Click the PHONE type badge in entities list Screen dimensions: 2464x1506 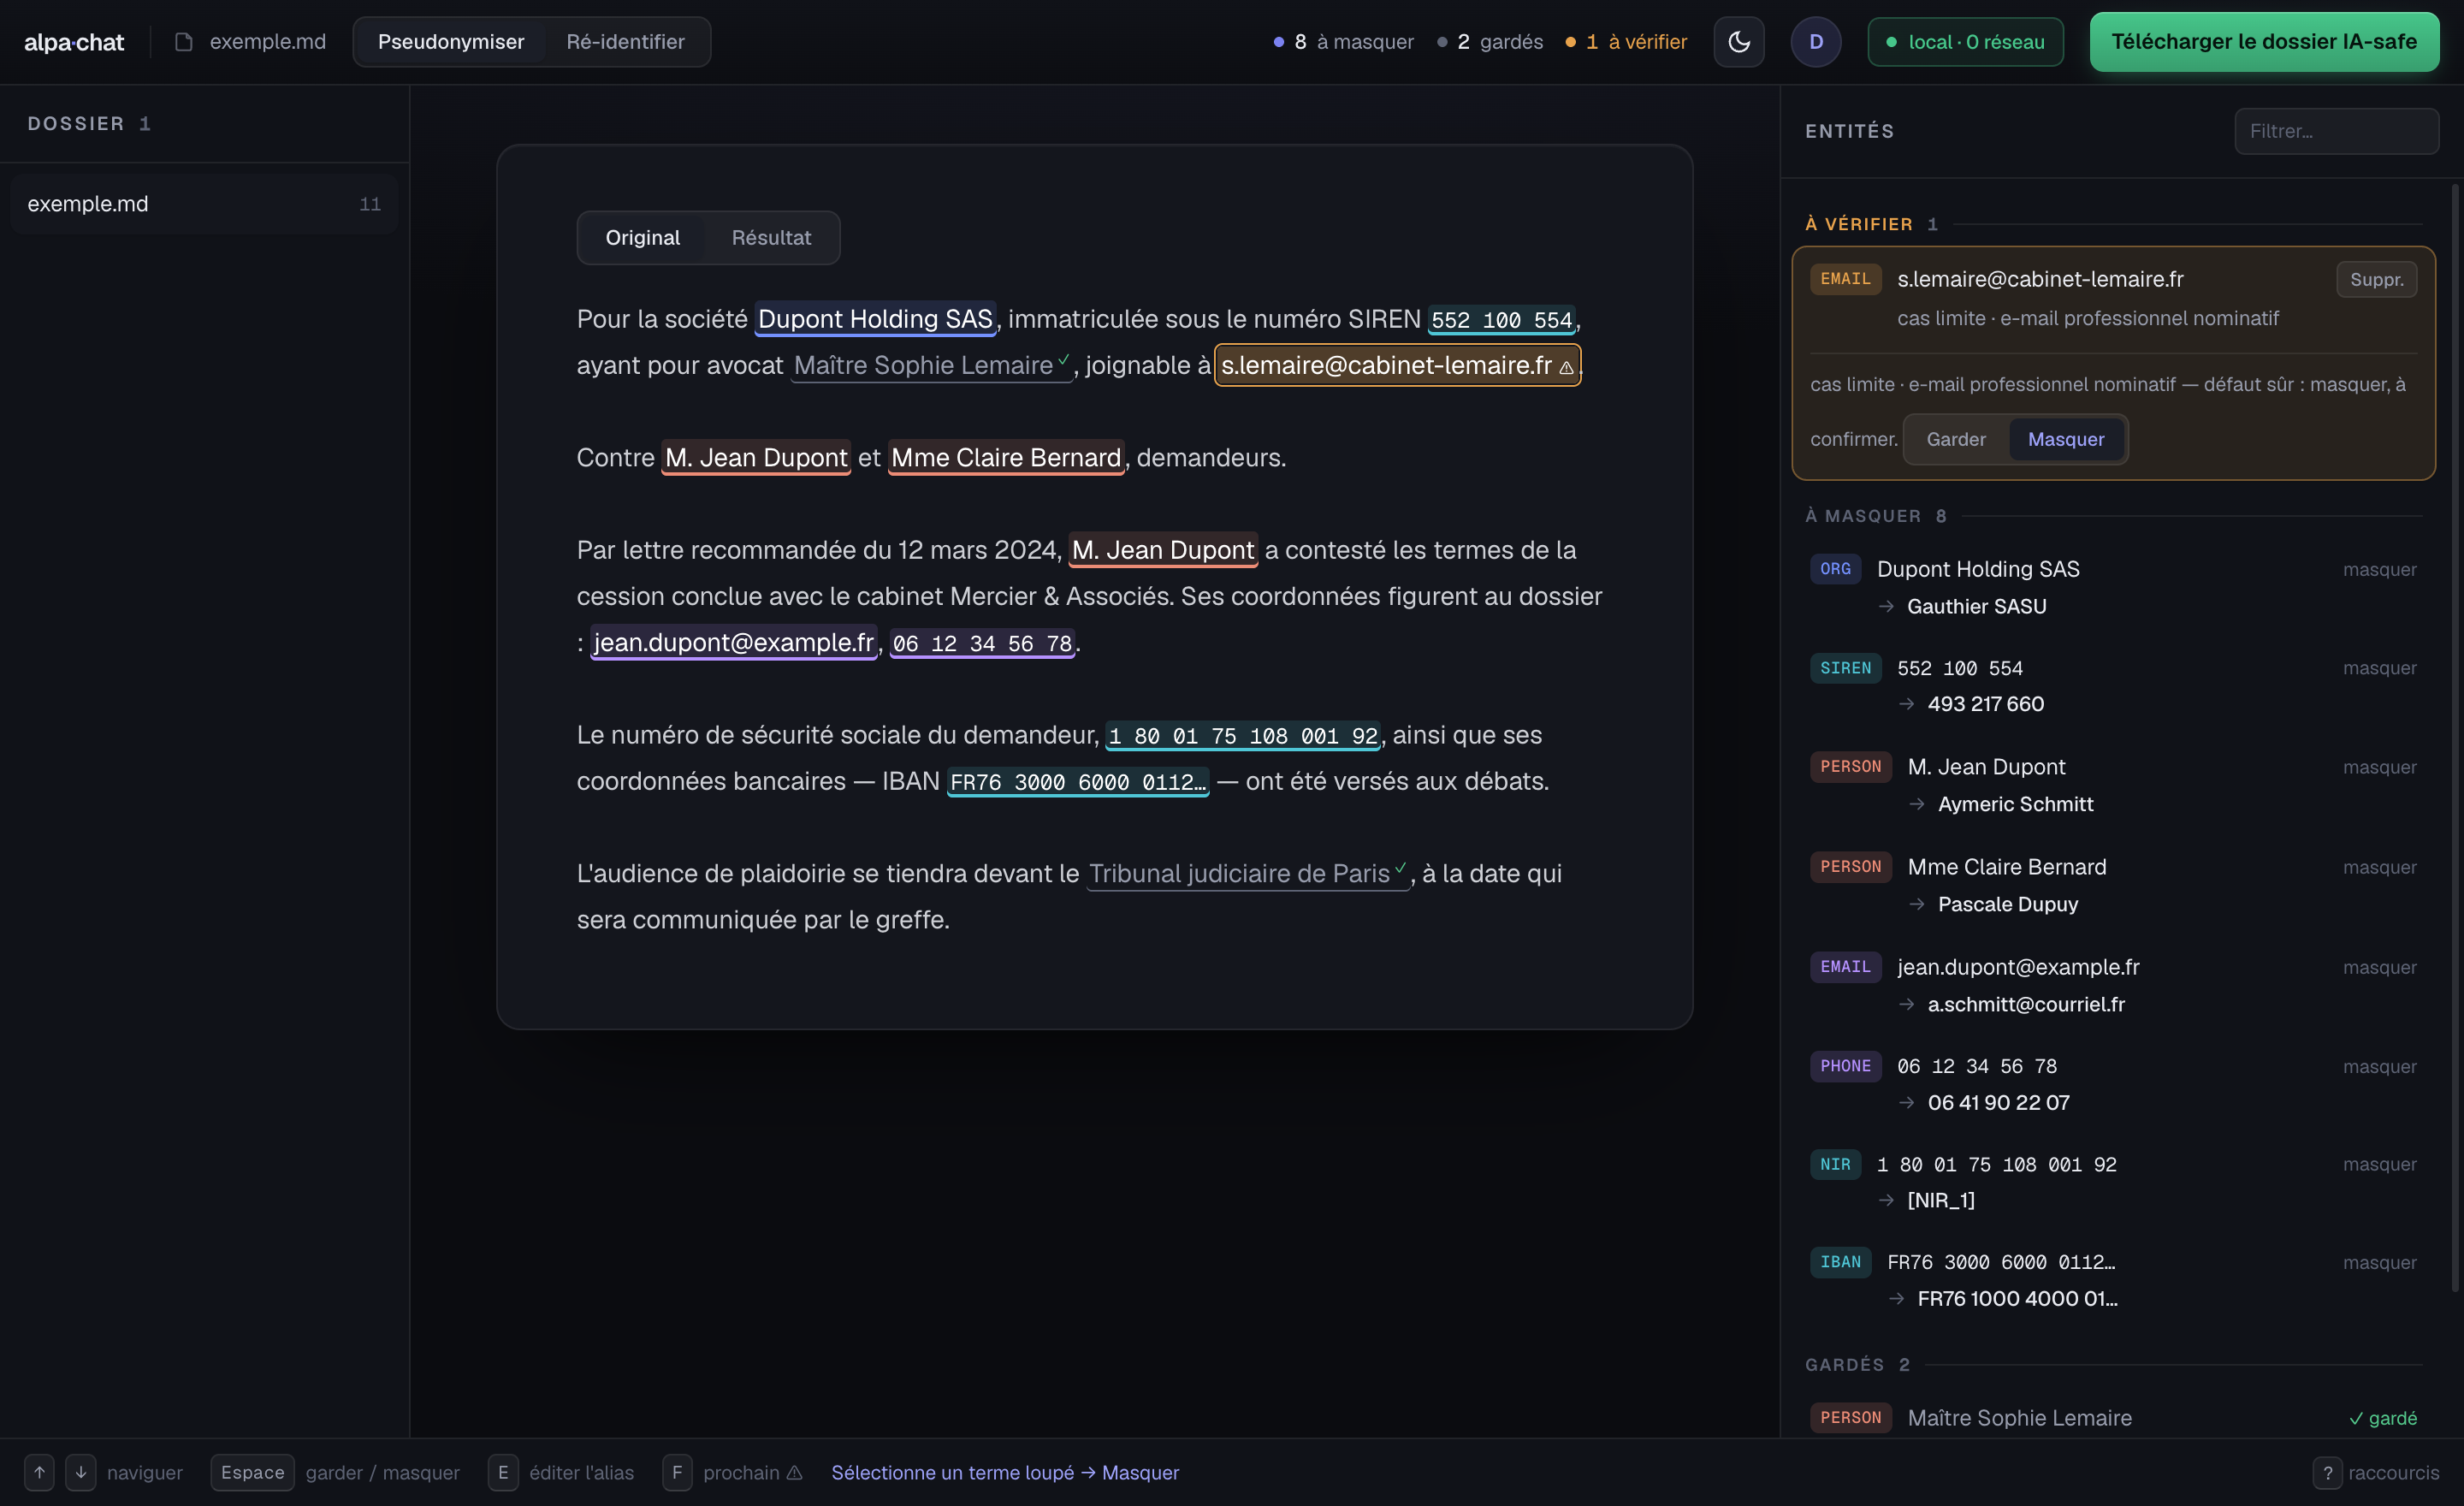coord(1845,1066)
